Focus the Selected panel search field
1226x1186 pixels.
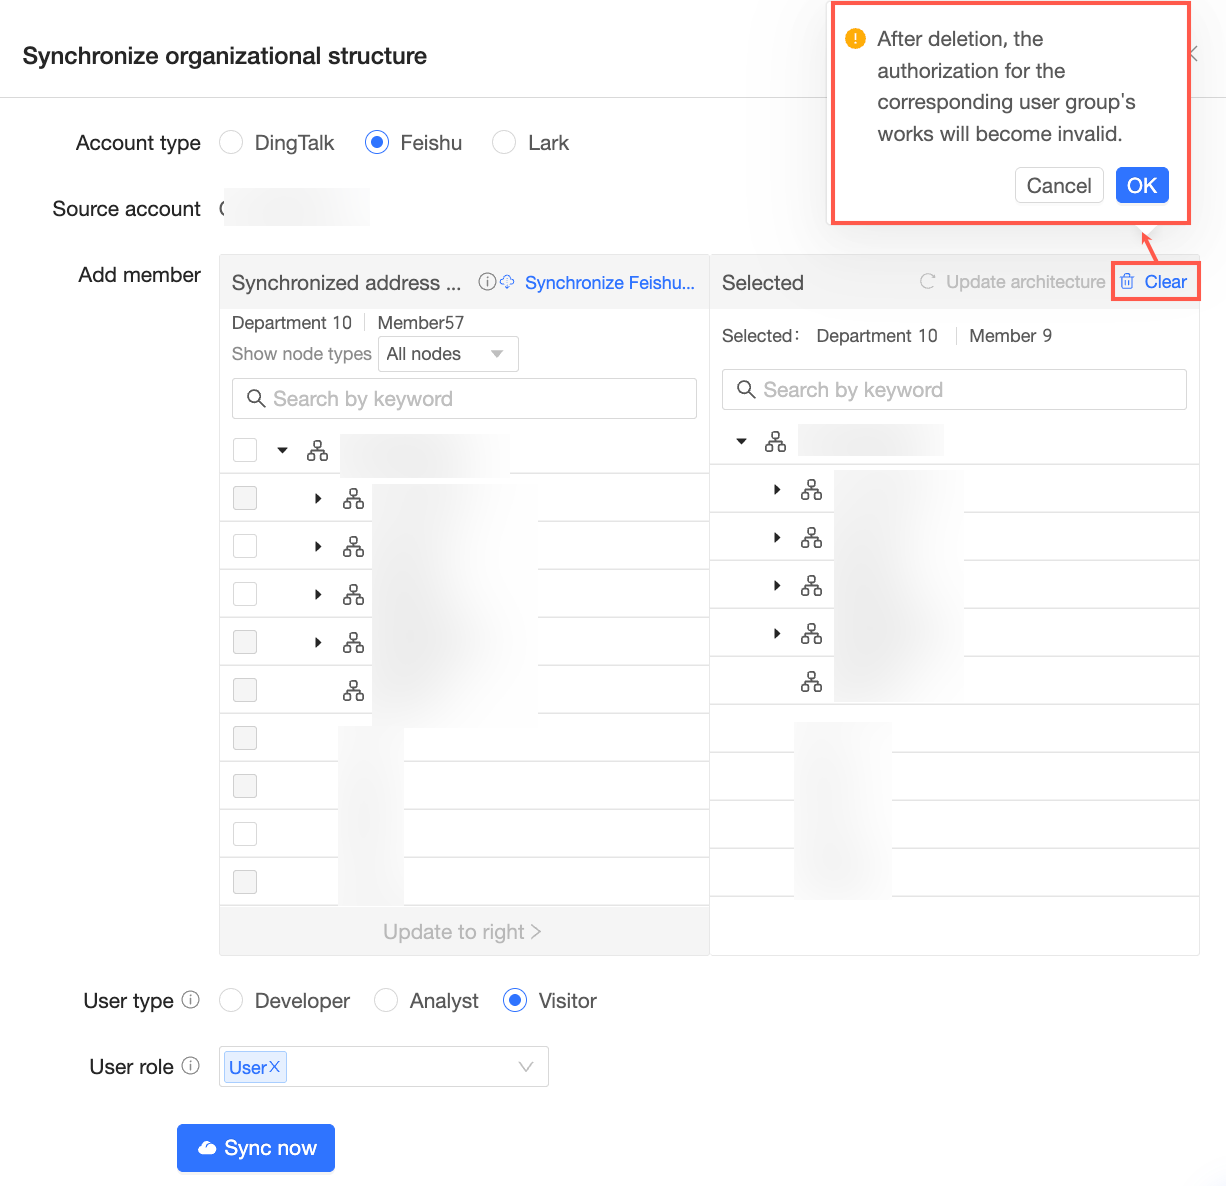954,390
